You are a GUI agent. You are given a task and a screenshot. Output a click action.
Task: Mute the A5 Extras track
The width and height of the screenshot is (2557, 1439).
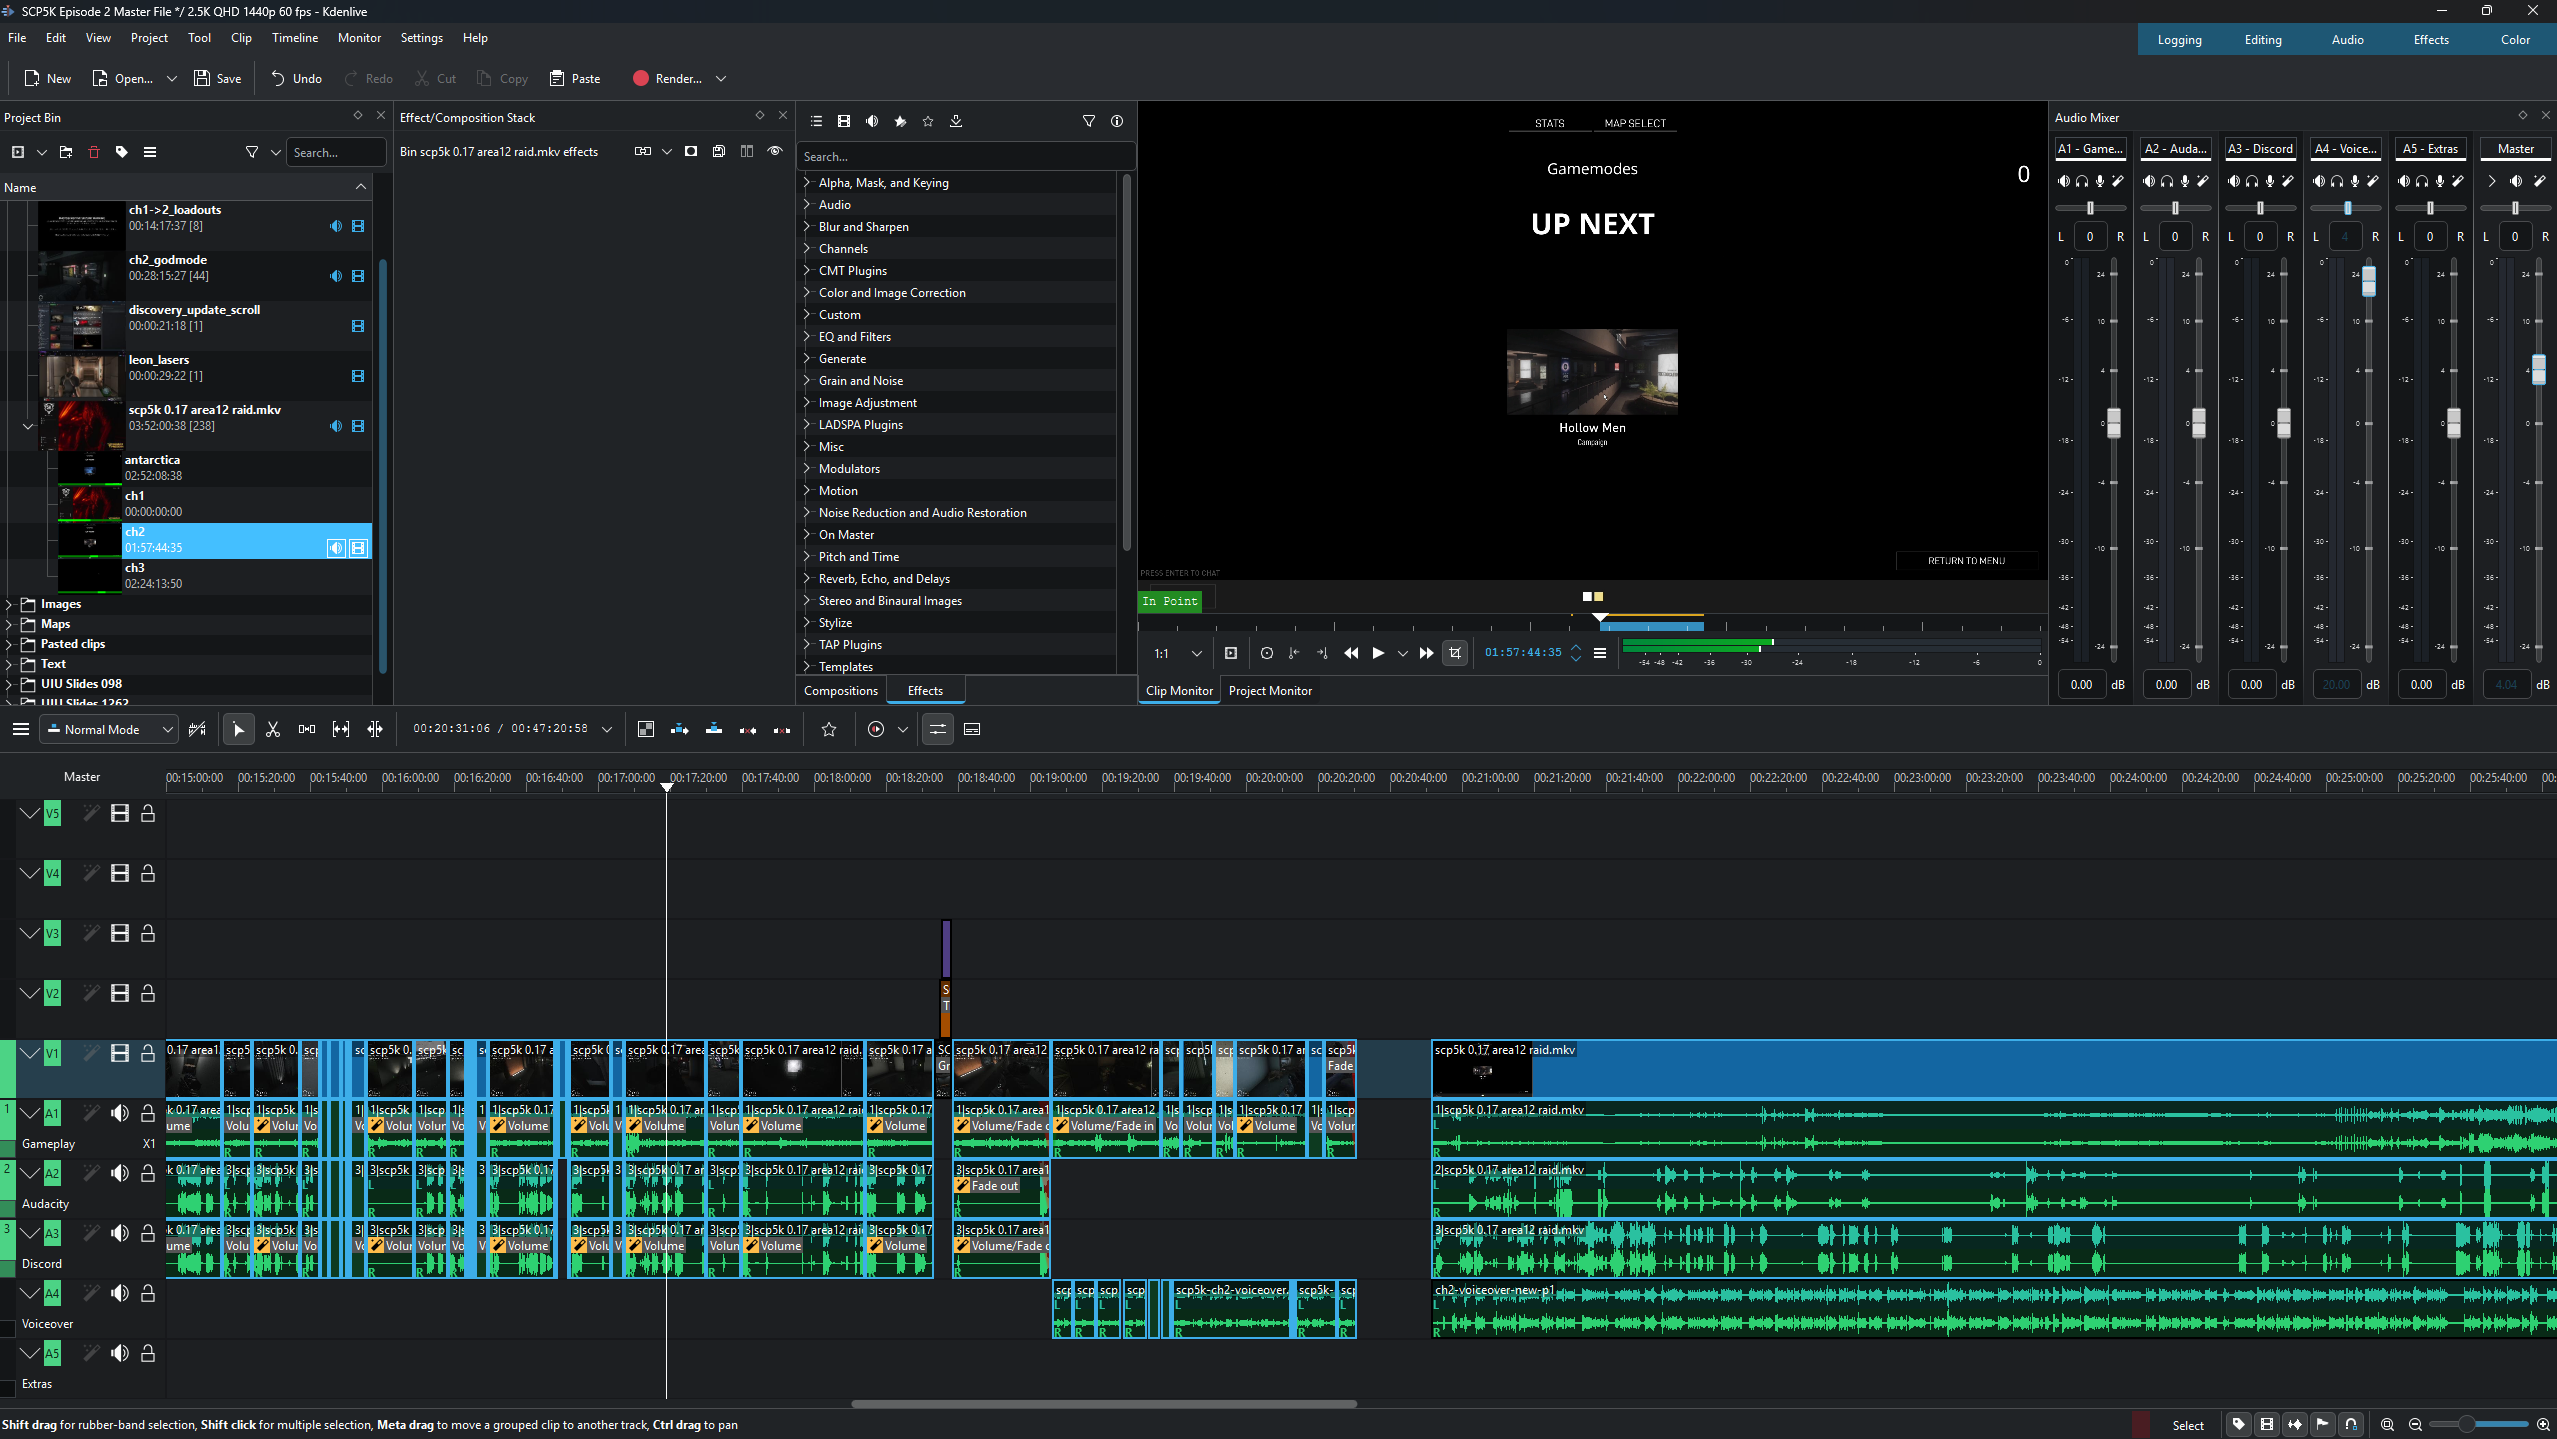click(x=120, y=1353)
